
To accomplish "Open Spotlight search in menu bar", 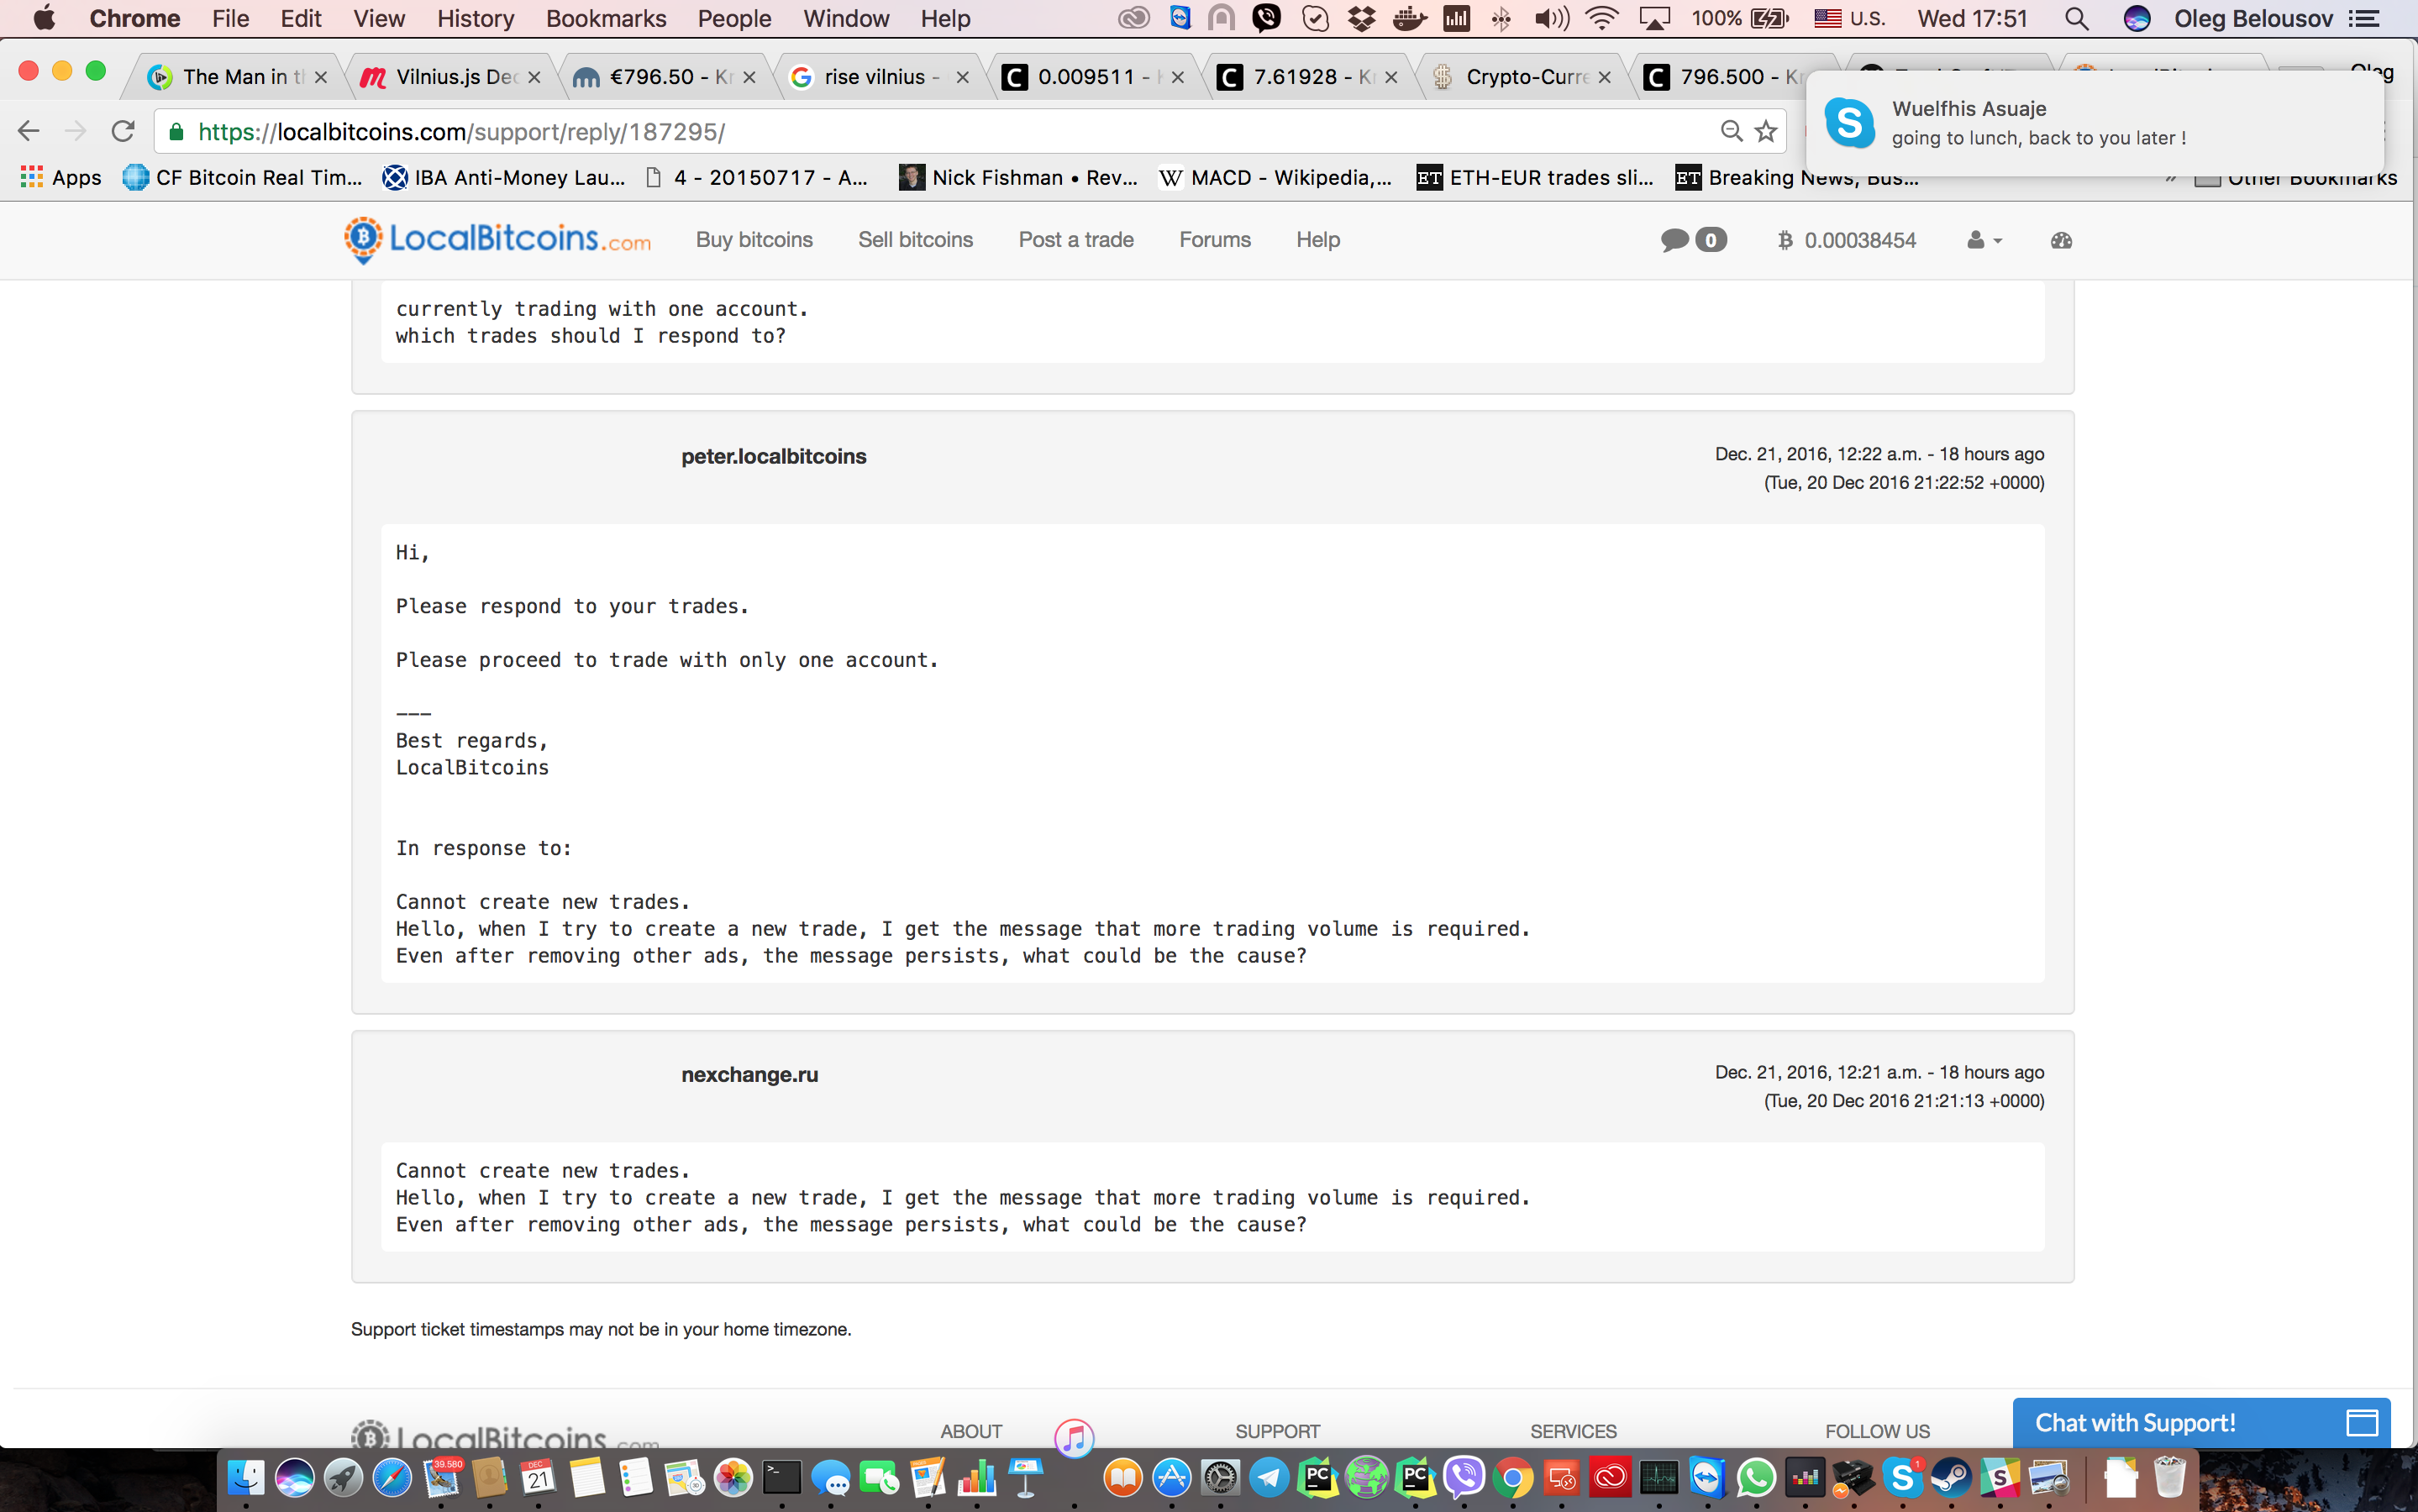I will (2076, 18).
